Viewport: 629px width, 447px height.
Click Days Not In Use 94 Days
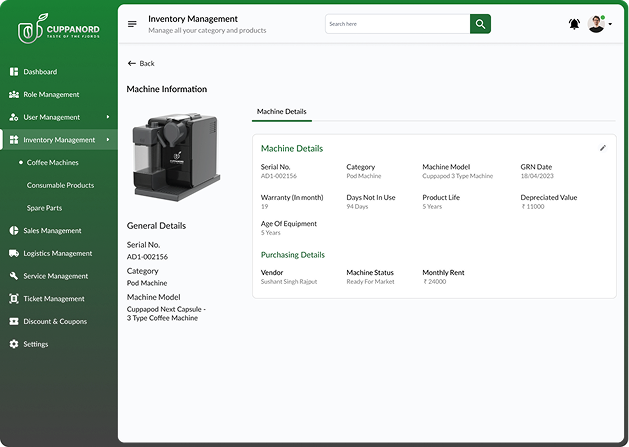(357, 207)
